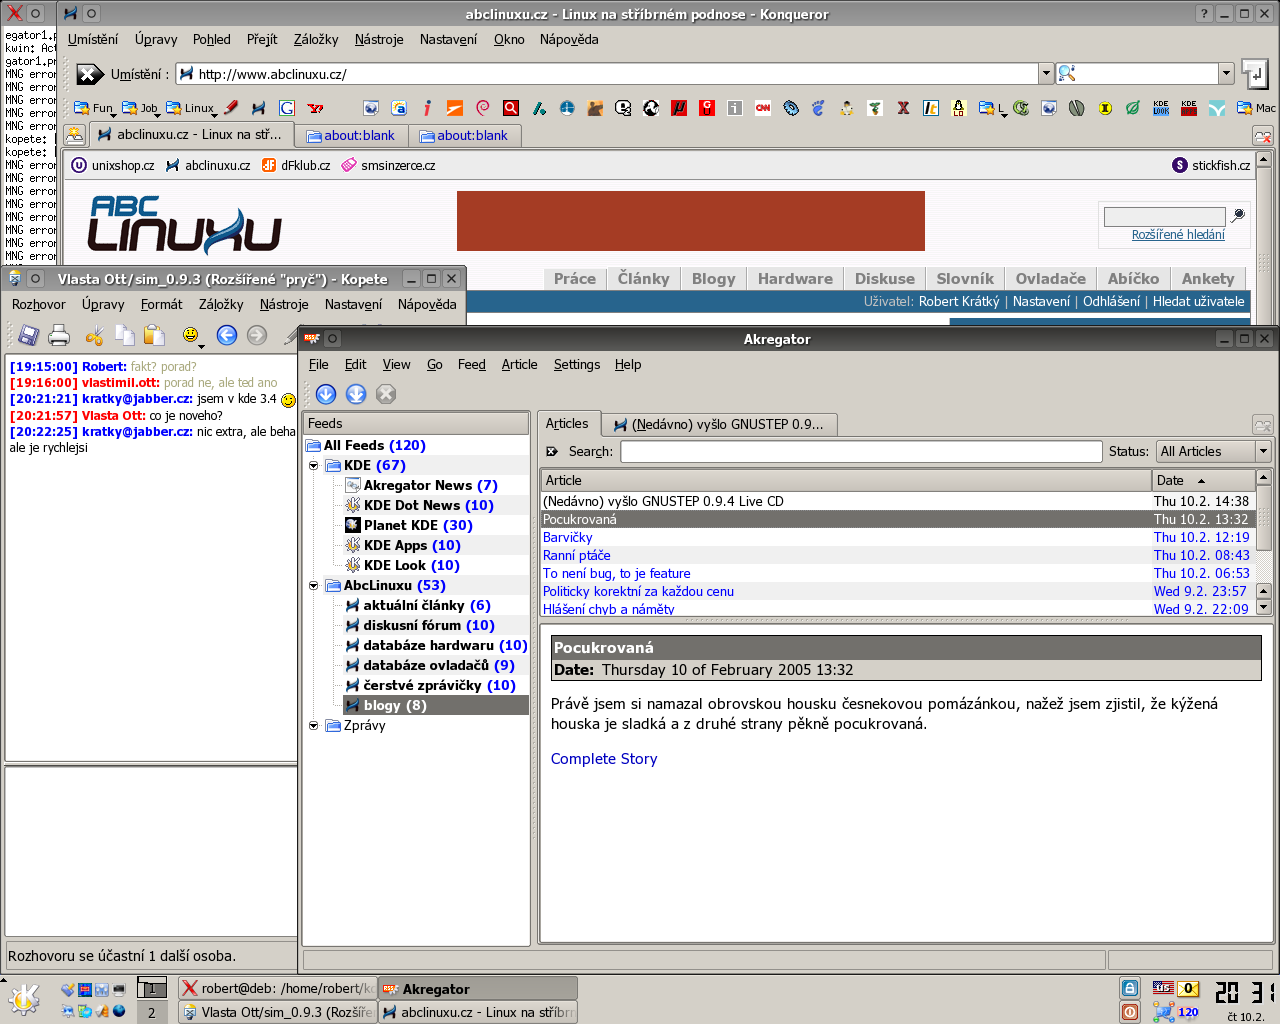Collapse the Zprávy feed folder
This screenshot has height=1024, width=1280.
[313, 726]
